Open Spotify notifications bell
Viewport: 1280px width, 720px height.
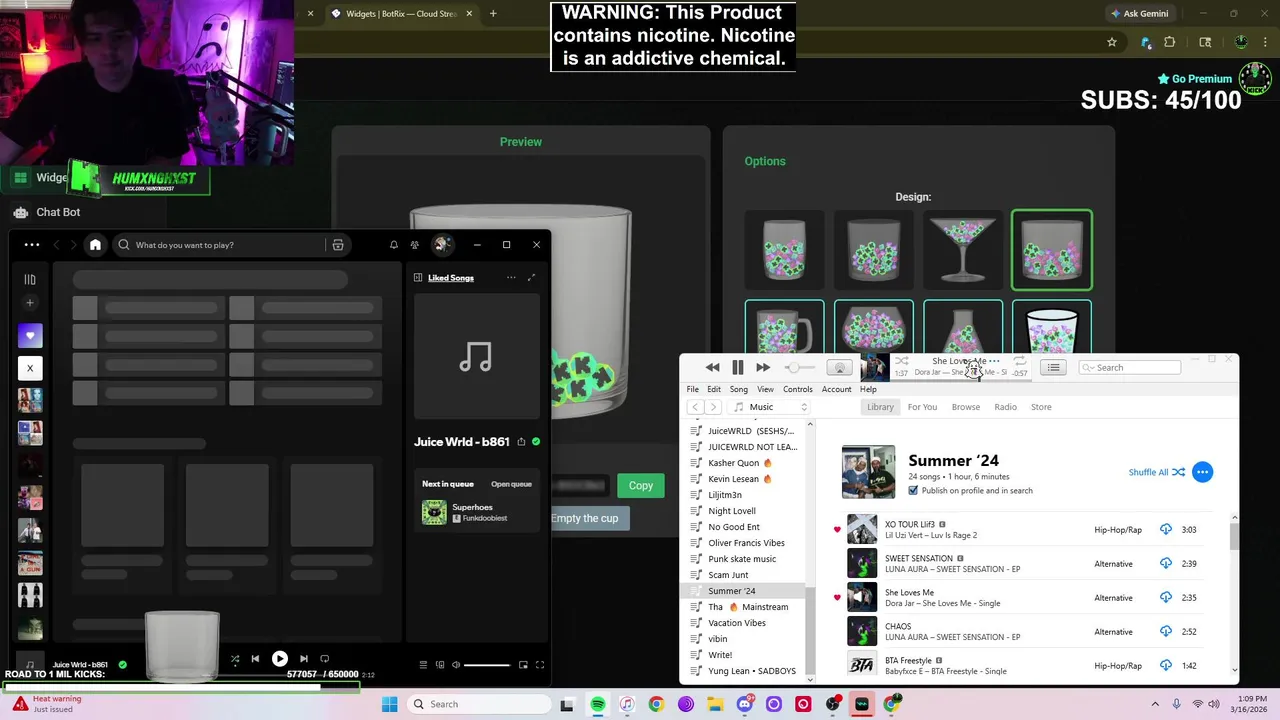[394, 245]
